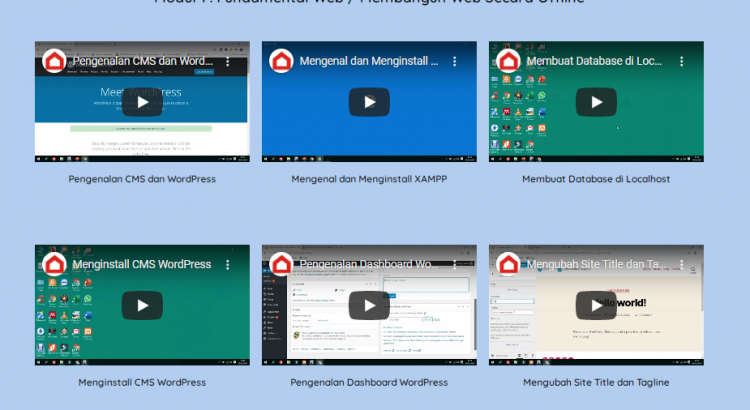Open three-dot menu on Pengenalan Dashboard video

(x=455, y=265)
